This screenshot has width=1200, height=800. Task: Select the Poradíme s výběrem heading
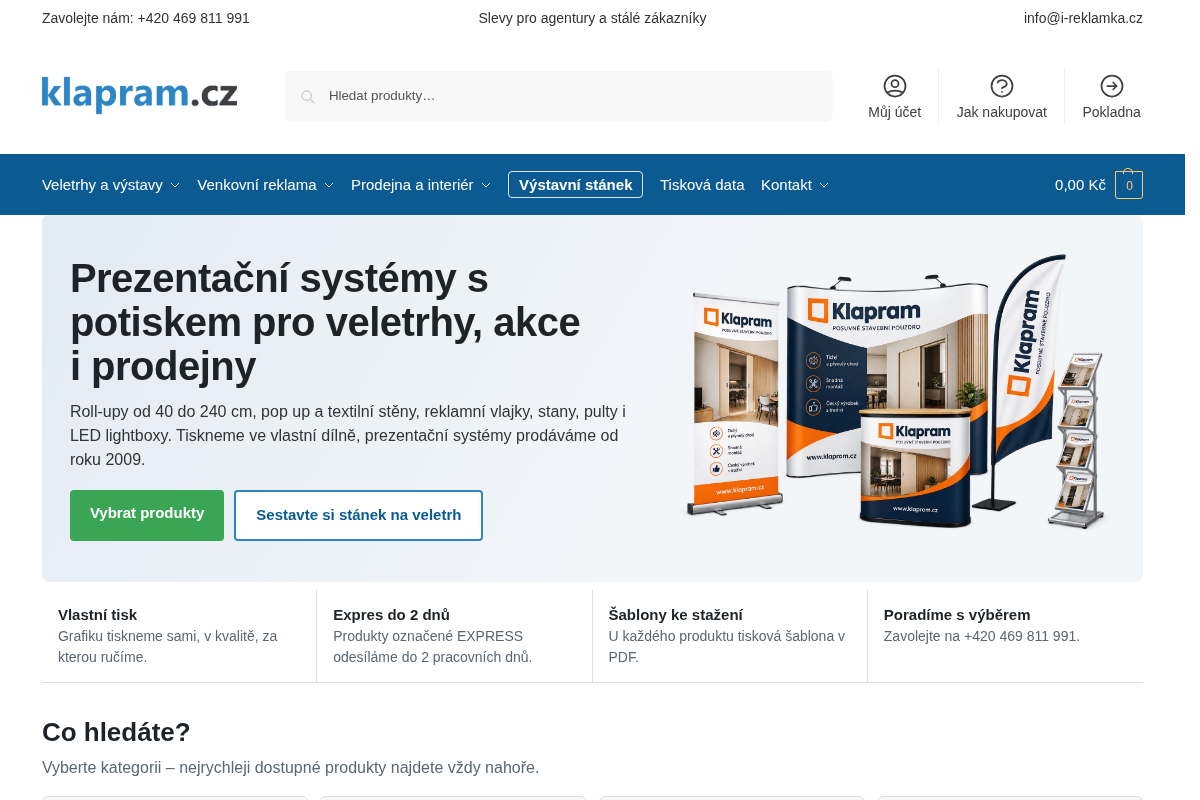[x=957, y=615]
